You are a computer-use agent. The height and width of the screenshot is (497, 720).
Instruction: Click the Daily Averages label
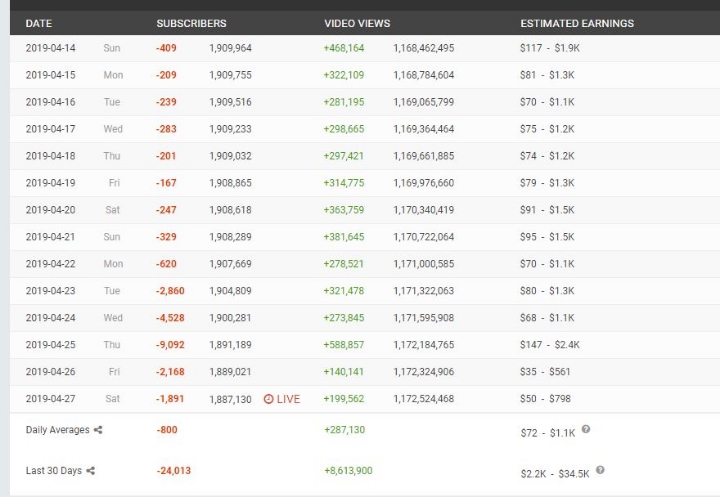(x=57, y=430)
